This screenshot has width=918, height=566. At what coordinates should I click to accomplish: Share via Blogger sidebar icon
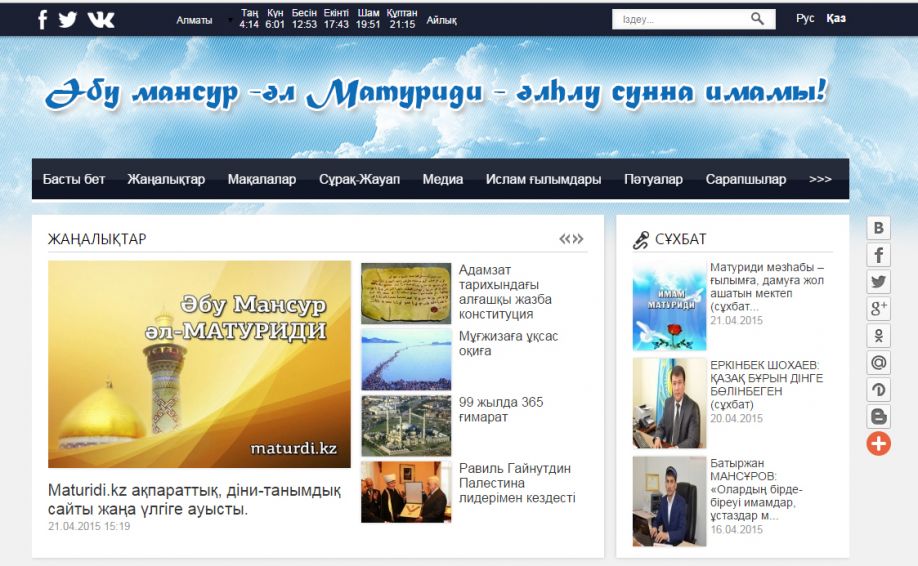(878, 417)
